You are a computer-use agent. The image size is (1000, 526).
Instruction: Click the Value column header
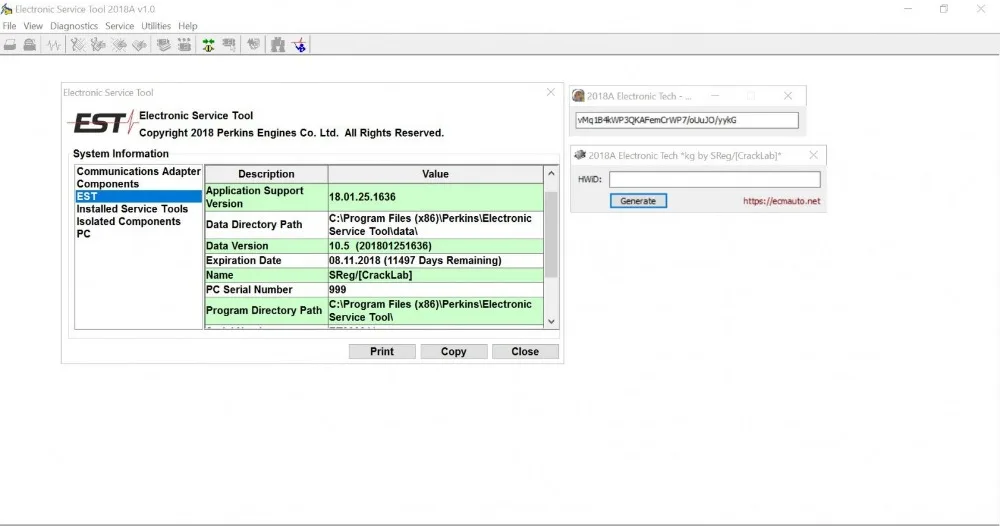436,174
